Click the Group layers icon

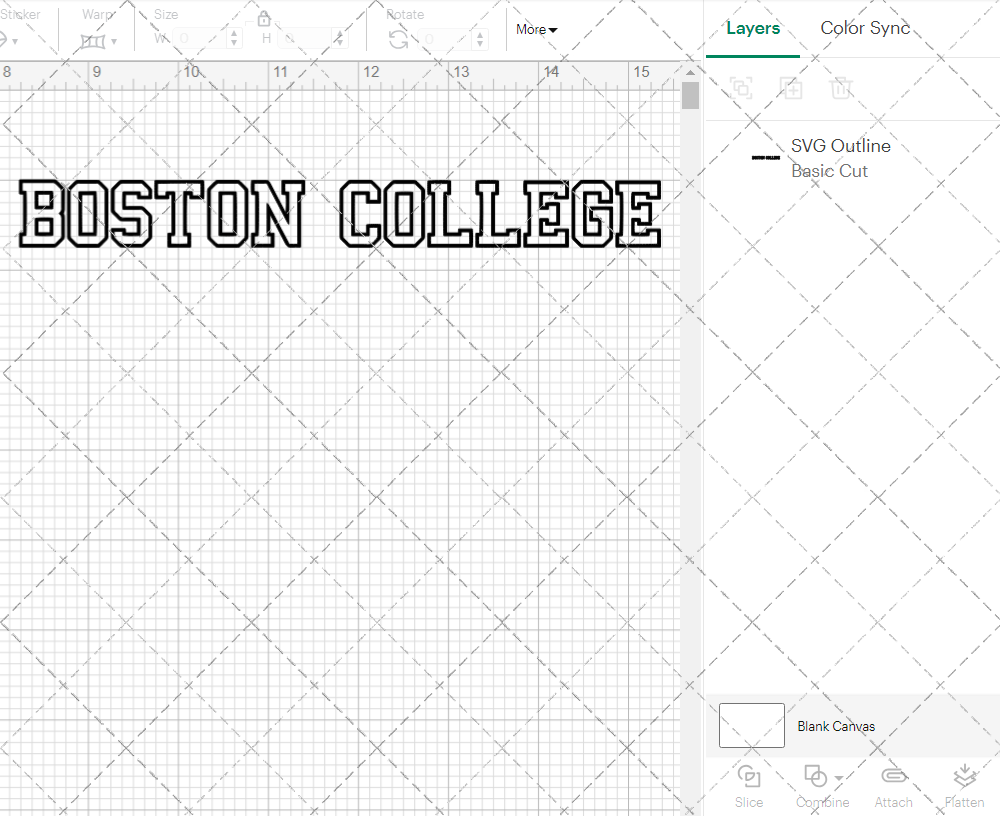[741, 88]
